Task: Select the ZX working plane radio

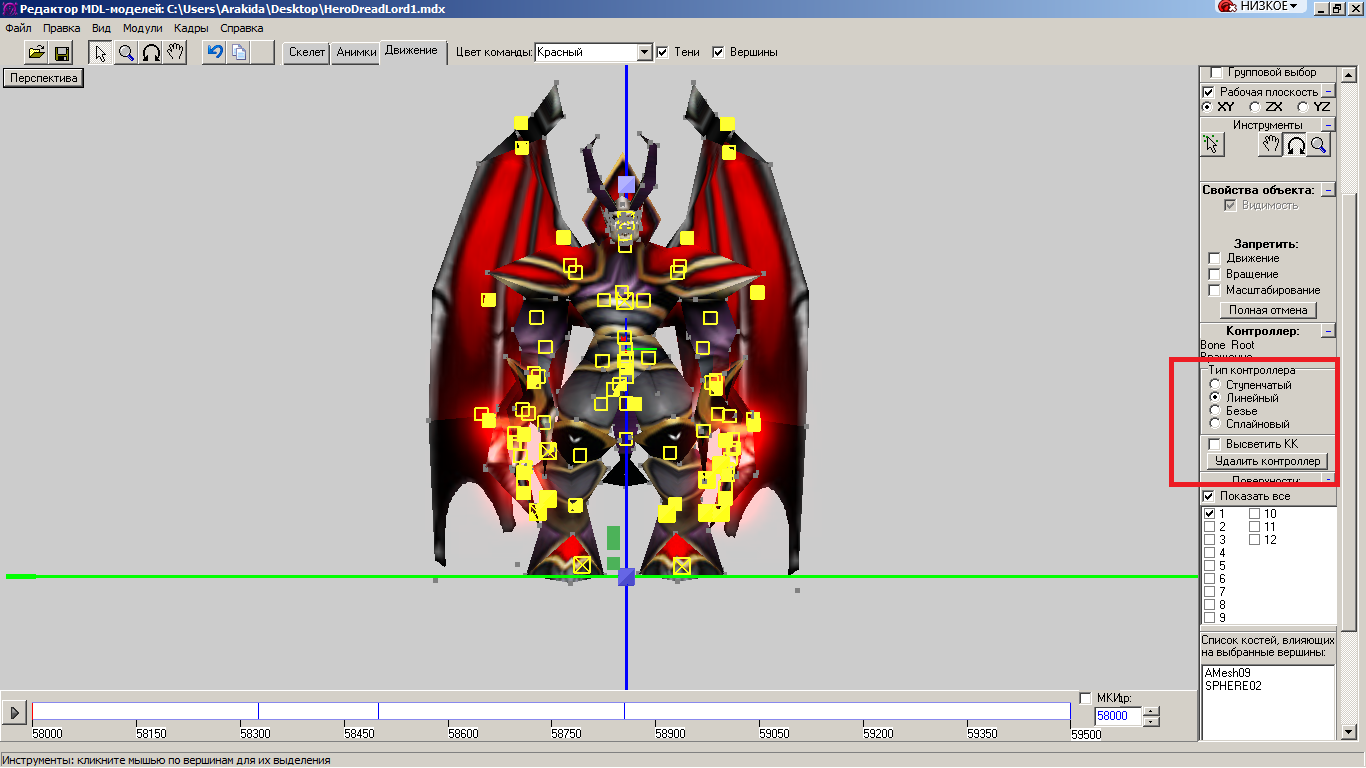Action: [x=1255, y=107]
